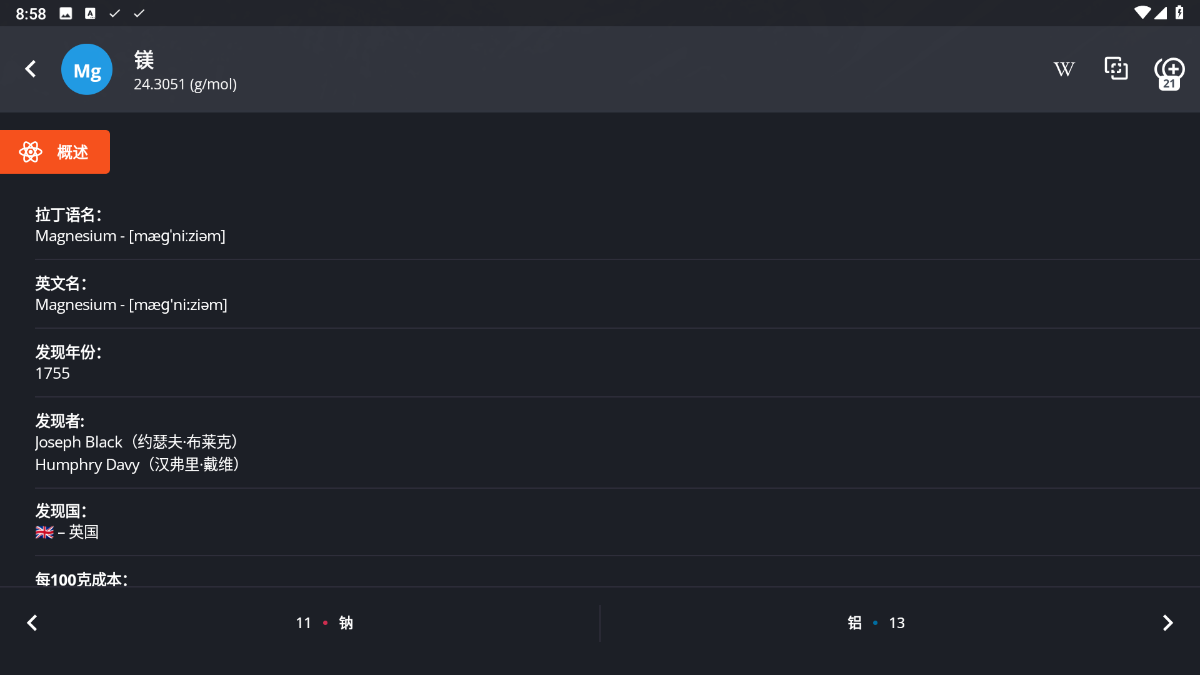Viewport: 1200px width, 675px height.
Task: Tap the red dot beside 钠
Action: tap(325, 623)
